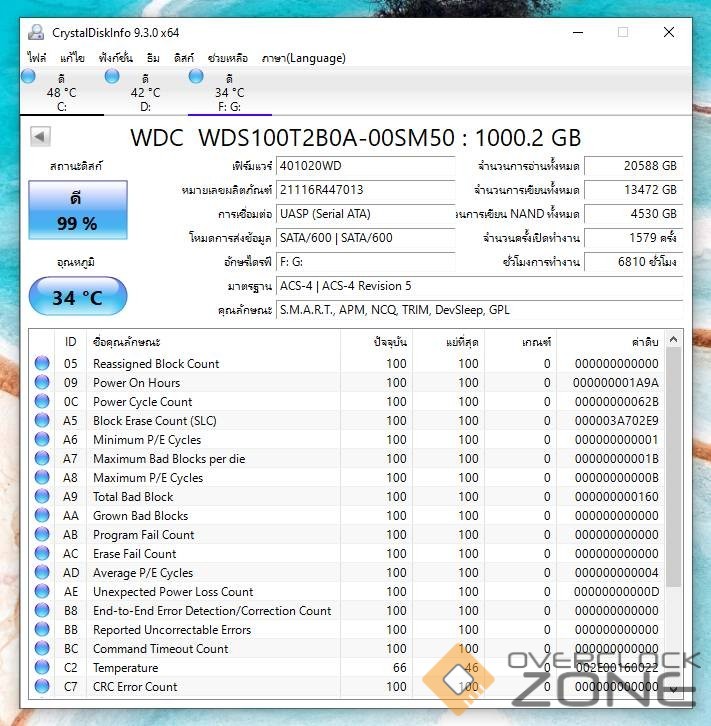This screenshot has width=711, height=726.
Task: Click the scroll up arrow of attribute list
Action: point(674,339)
